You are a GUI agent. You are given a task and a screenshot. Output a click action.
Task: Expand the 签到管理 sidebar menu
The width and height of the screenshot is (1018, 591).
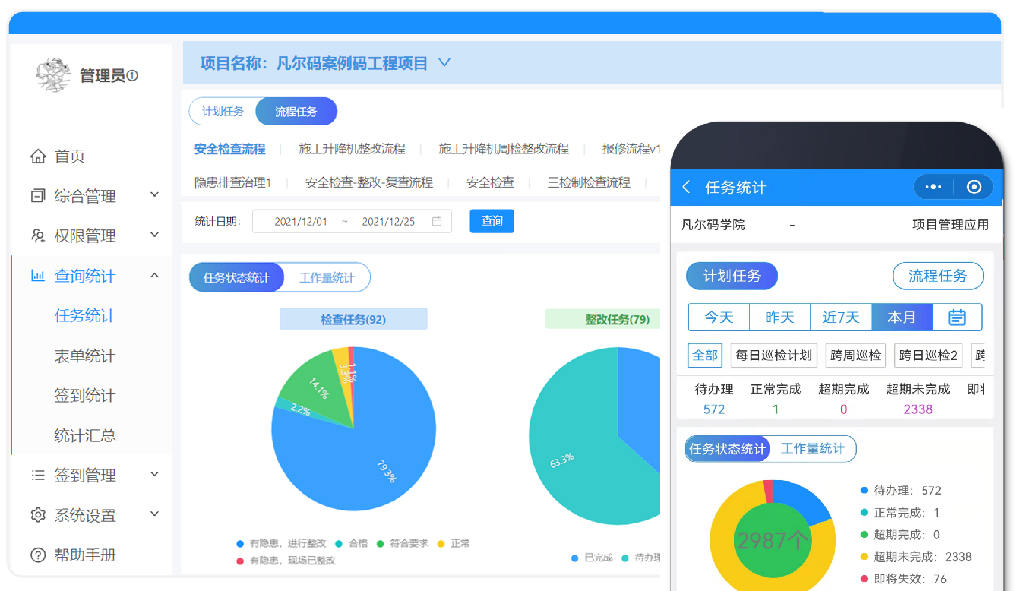(x=154, y=475)
